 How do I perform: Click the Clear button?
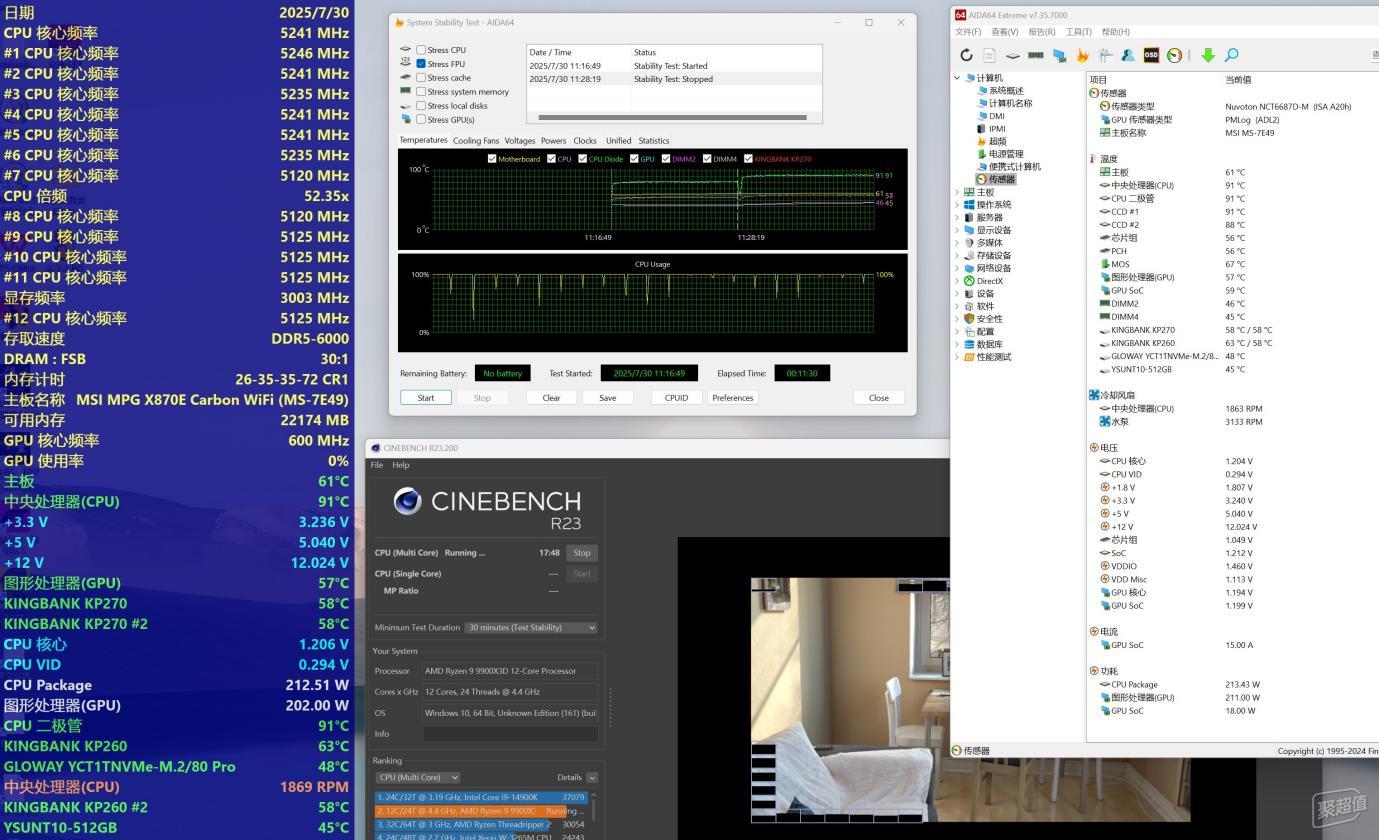click(x=551, y=398)
